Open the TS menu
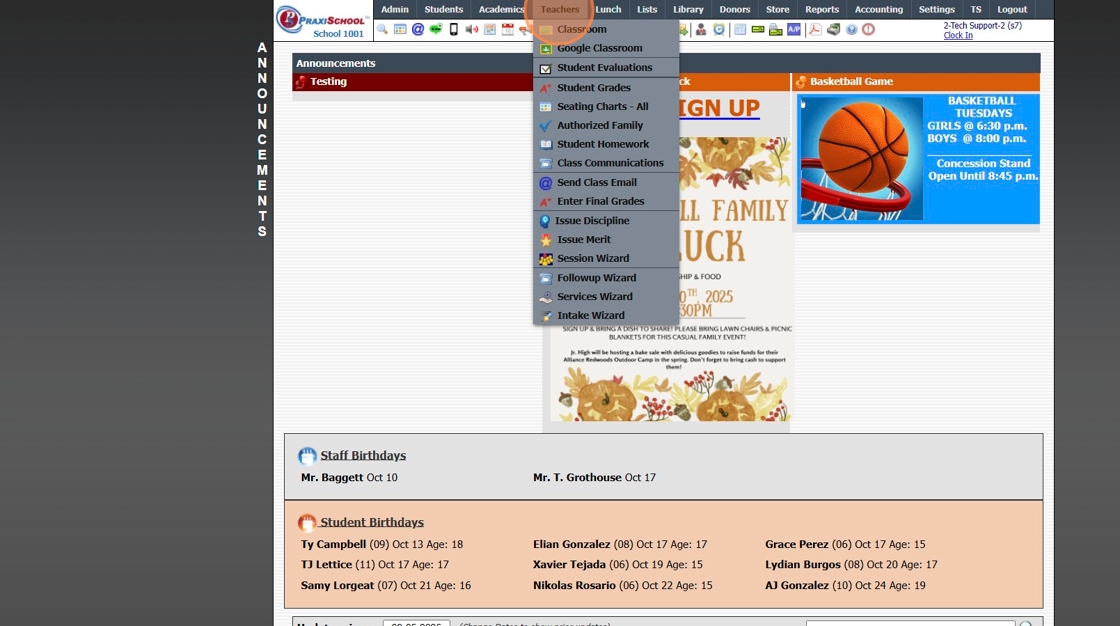The width and height of the screenshot is (1120, 626). 976,9
